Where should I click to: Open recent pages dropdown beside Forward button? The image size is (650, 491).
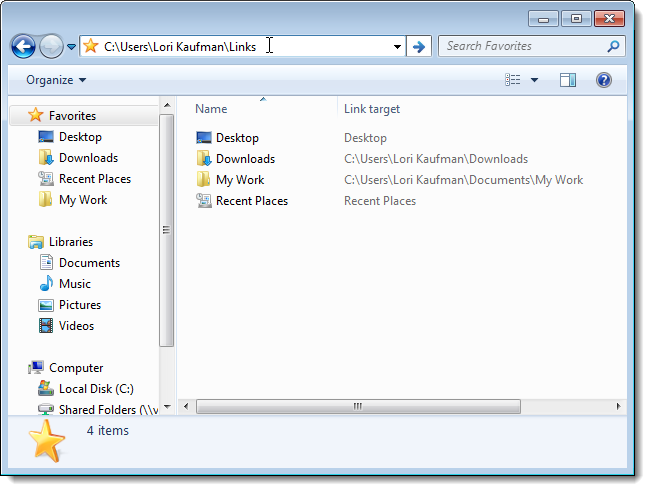[x=71, y=46]
